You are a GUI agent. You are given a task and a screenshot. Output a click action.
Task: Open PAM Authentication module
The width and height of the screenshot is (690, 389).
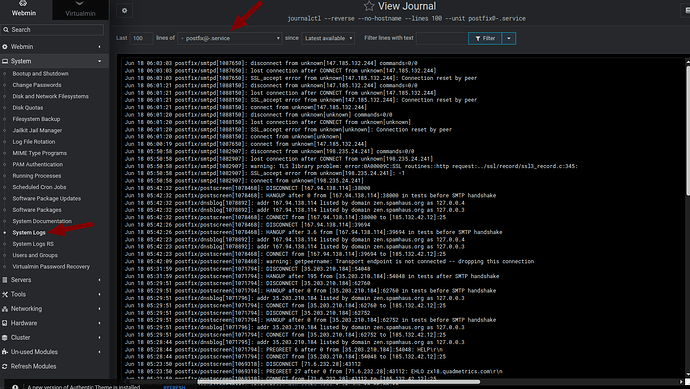coord(38,165)
